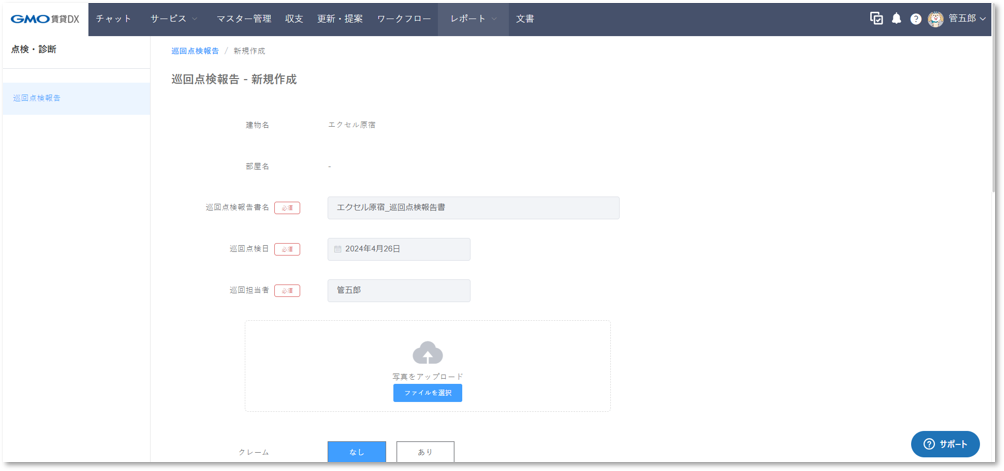This screenshot has width=1004, height=471.
Task: Click the 新規作成 breadcrumb text
Action: (249, 51)
